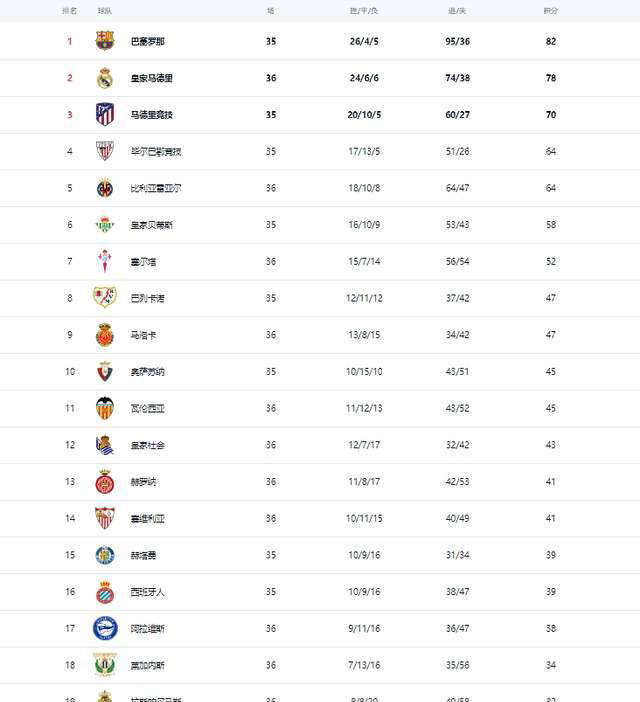Click the Mallorca club crest
640x702 pixels.
click(105, 335)
